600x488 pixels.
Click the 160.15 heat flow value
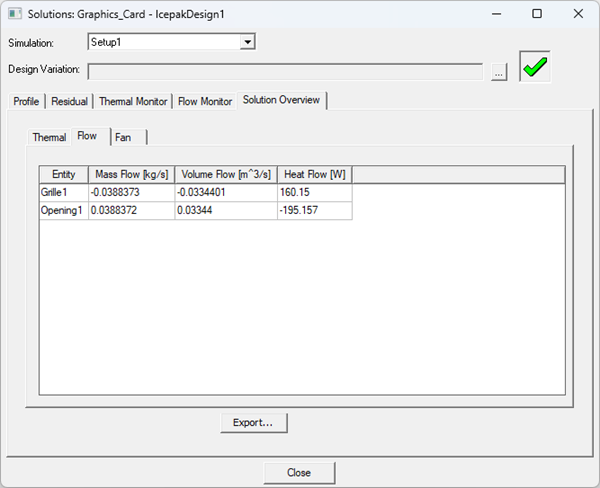pyautogui.click(x=315, y=192)
